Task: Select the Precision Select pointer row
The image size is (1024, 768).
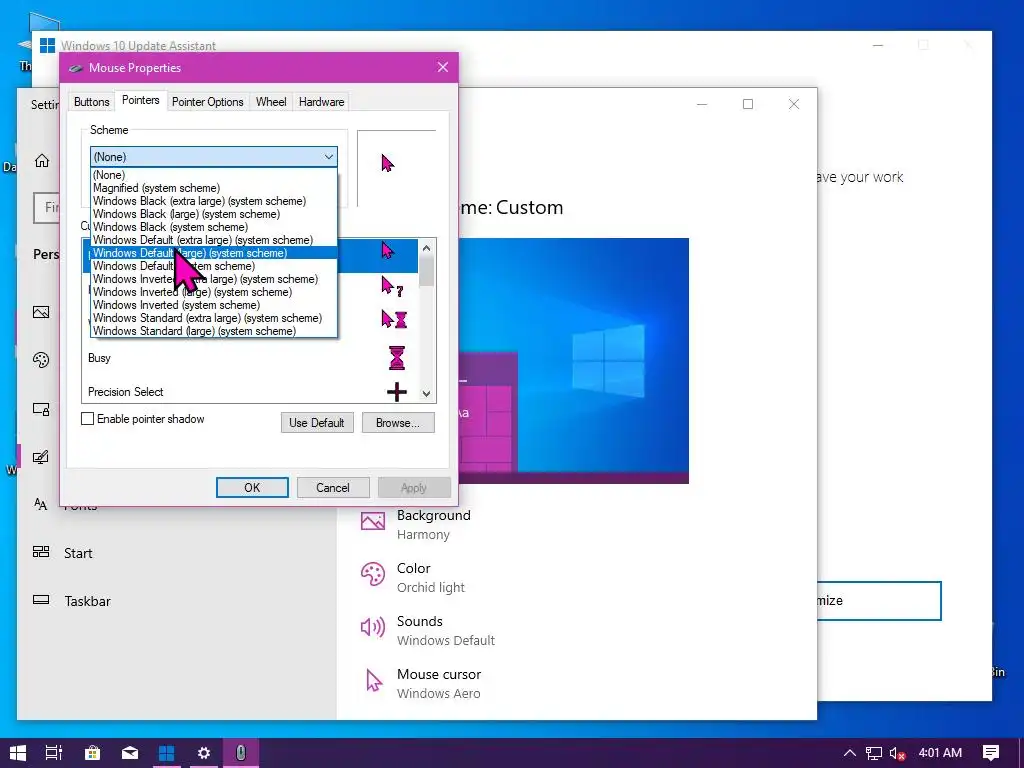Action: [x=251, y=392]
